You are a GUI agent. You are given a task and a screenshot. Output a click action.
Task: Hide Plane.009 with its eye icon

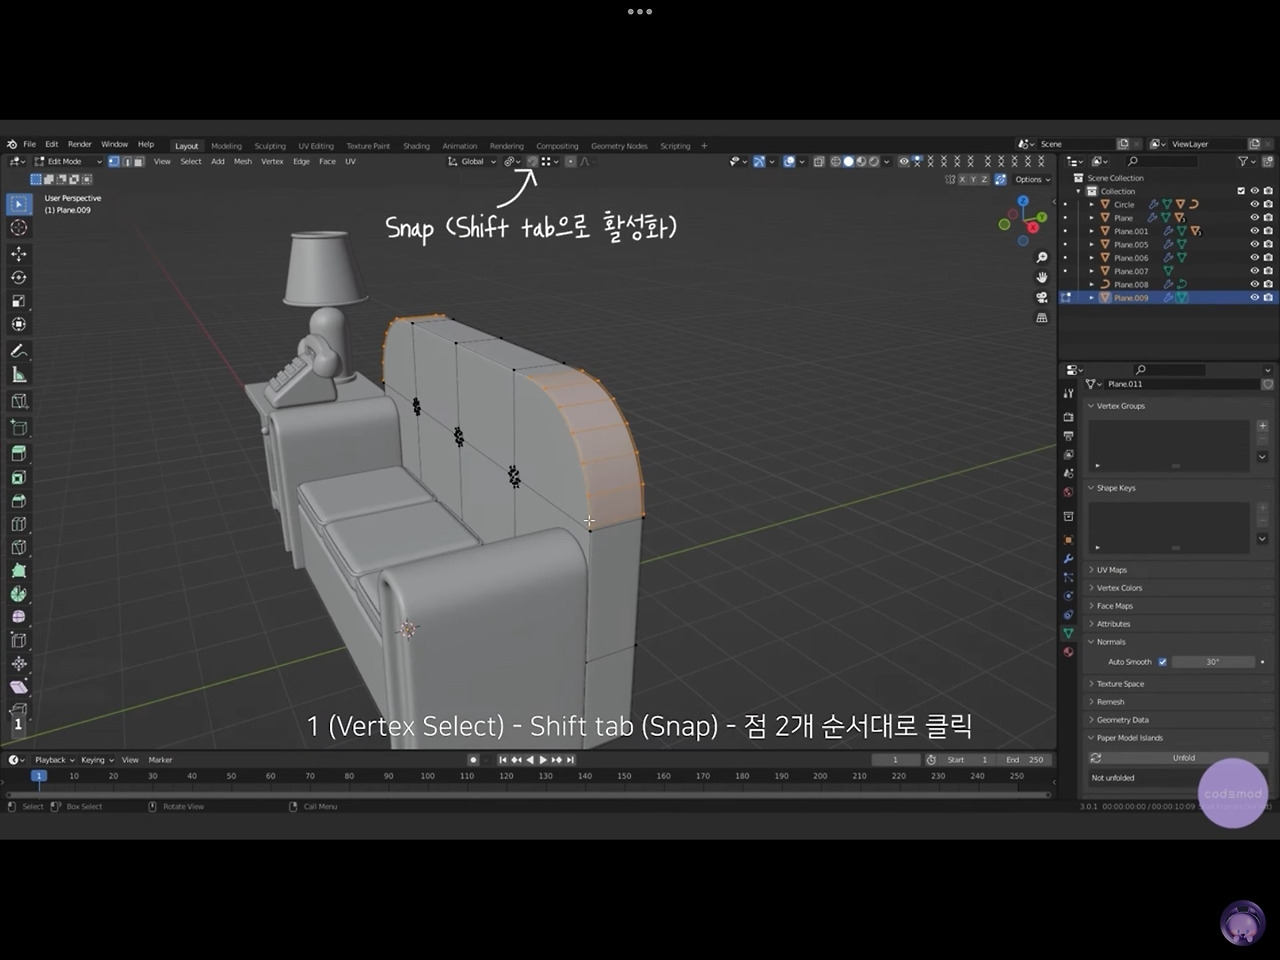click(x=1255, y=297)
